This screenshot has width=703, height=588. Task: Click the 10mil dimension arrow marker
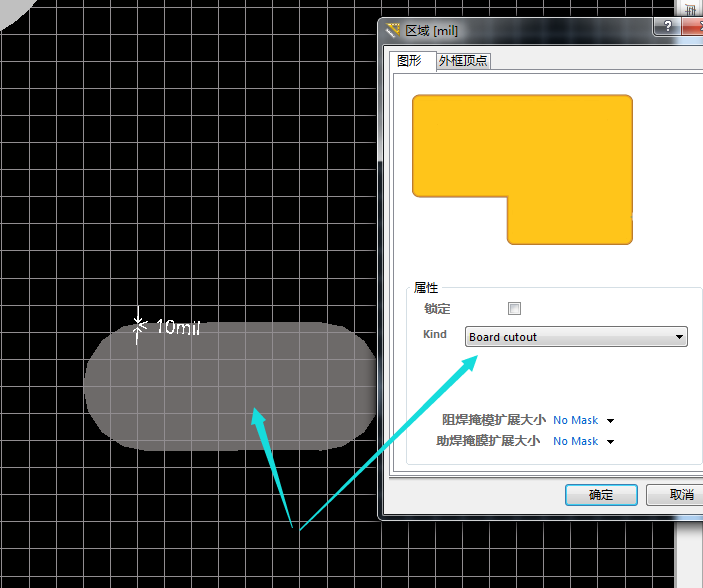tap(139, 328)
